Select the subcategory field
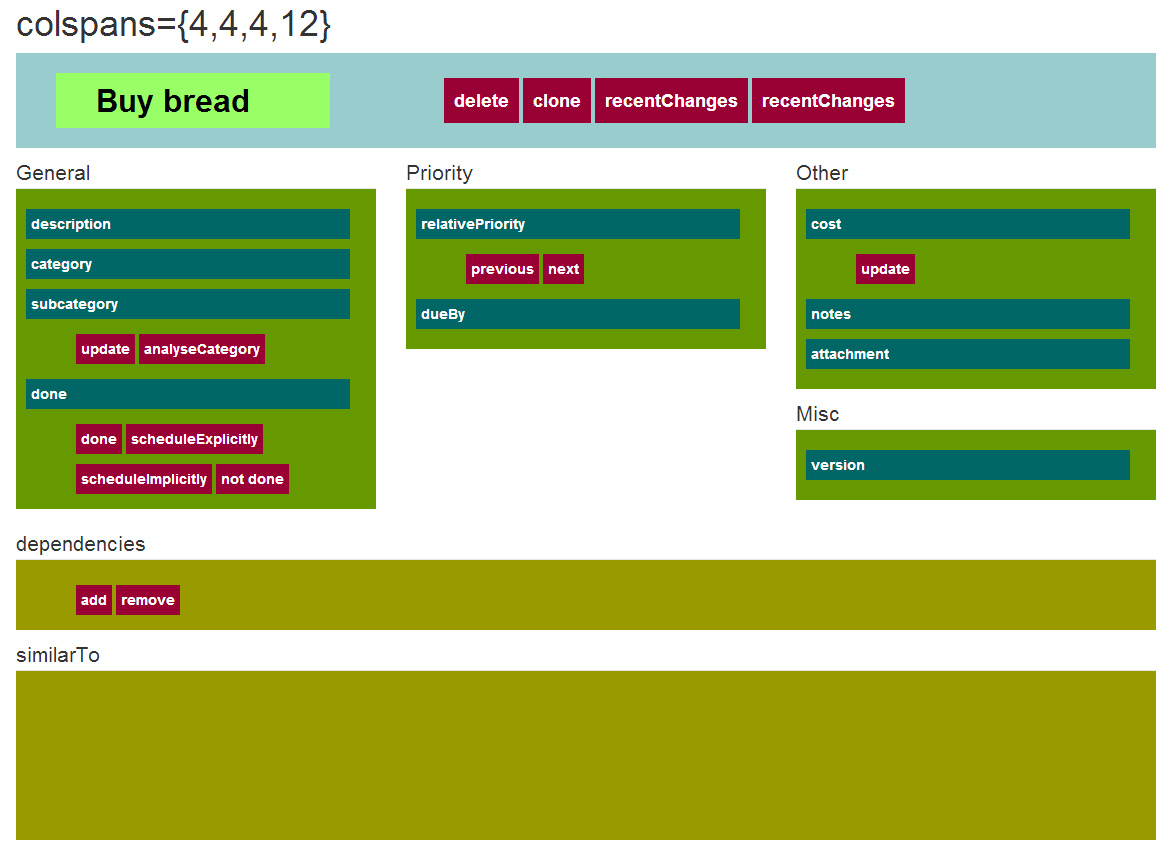The image size is (1172, 859). coord(188,304)
